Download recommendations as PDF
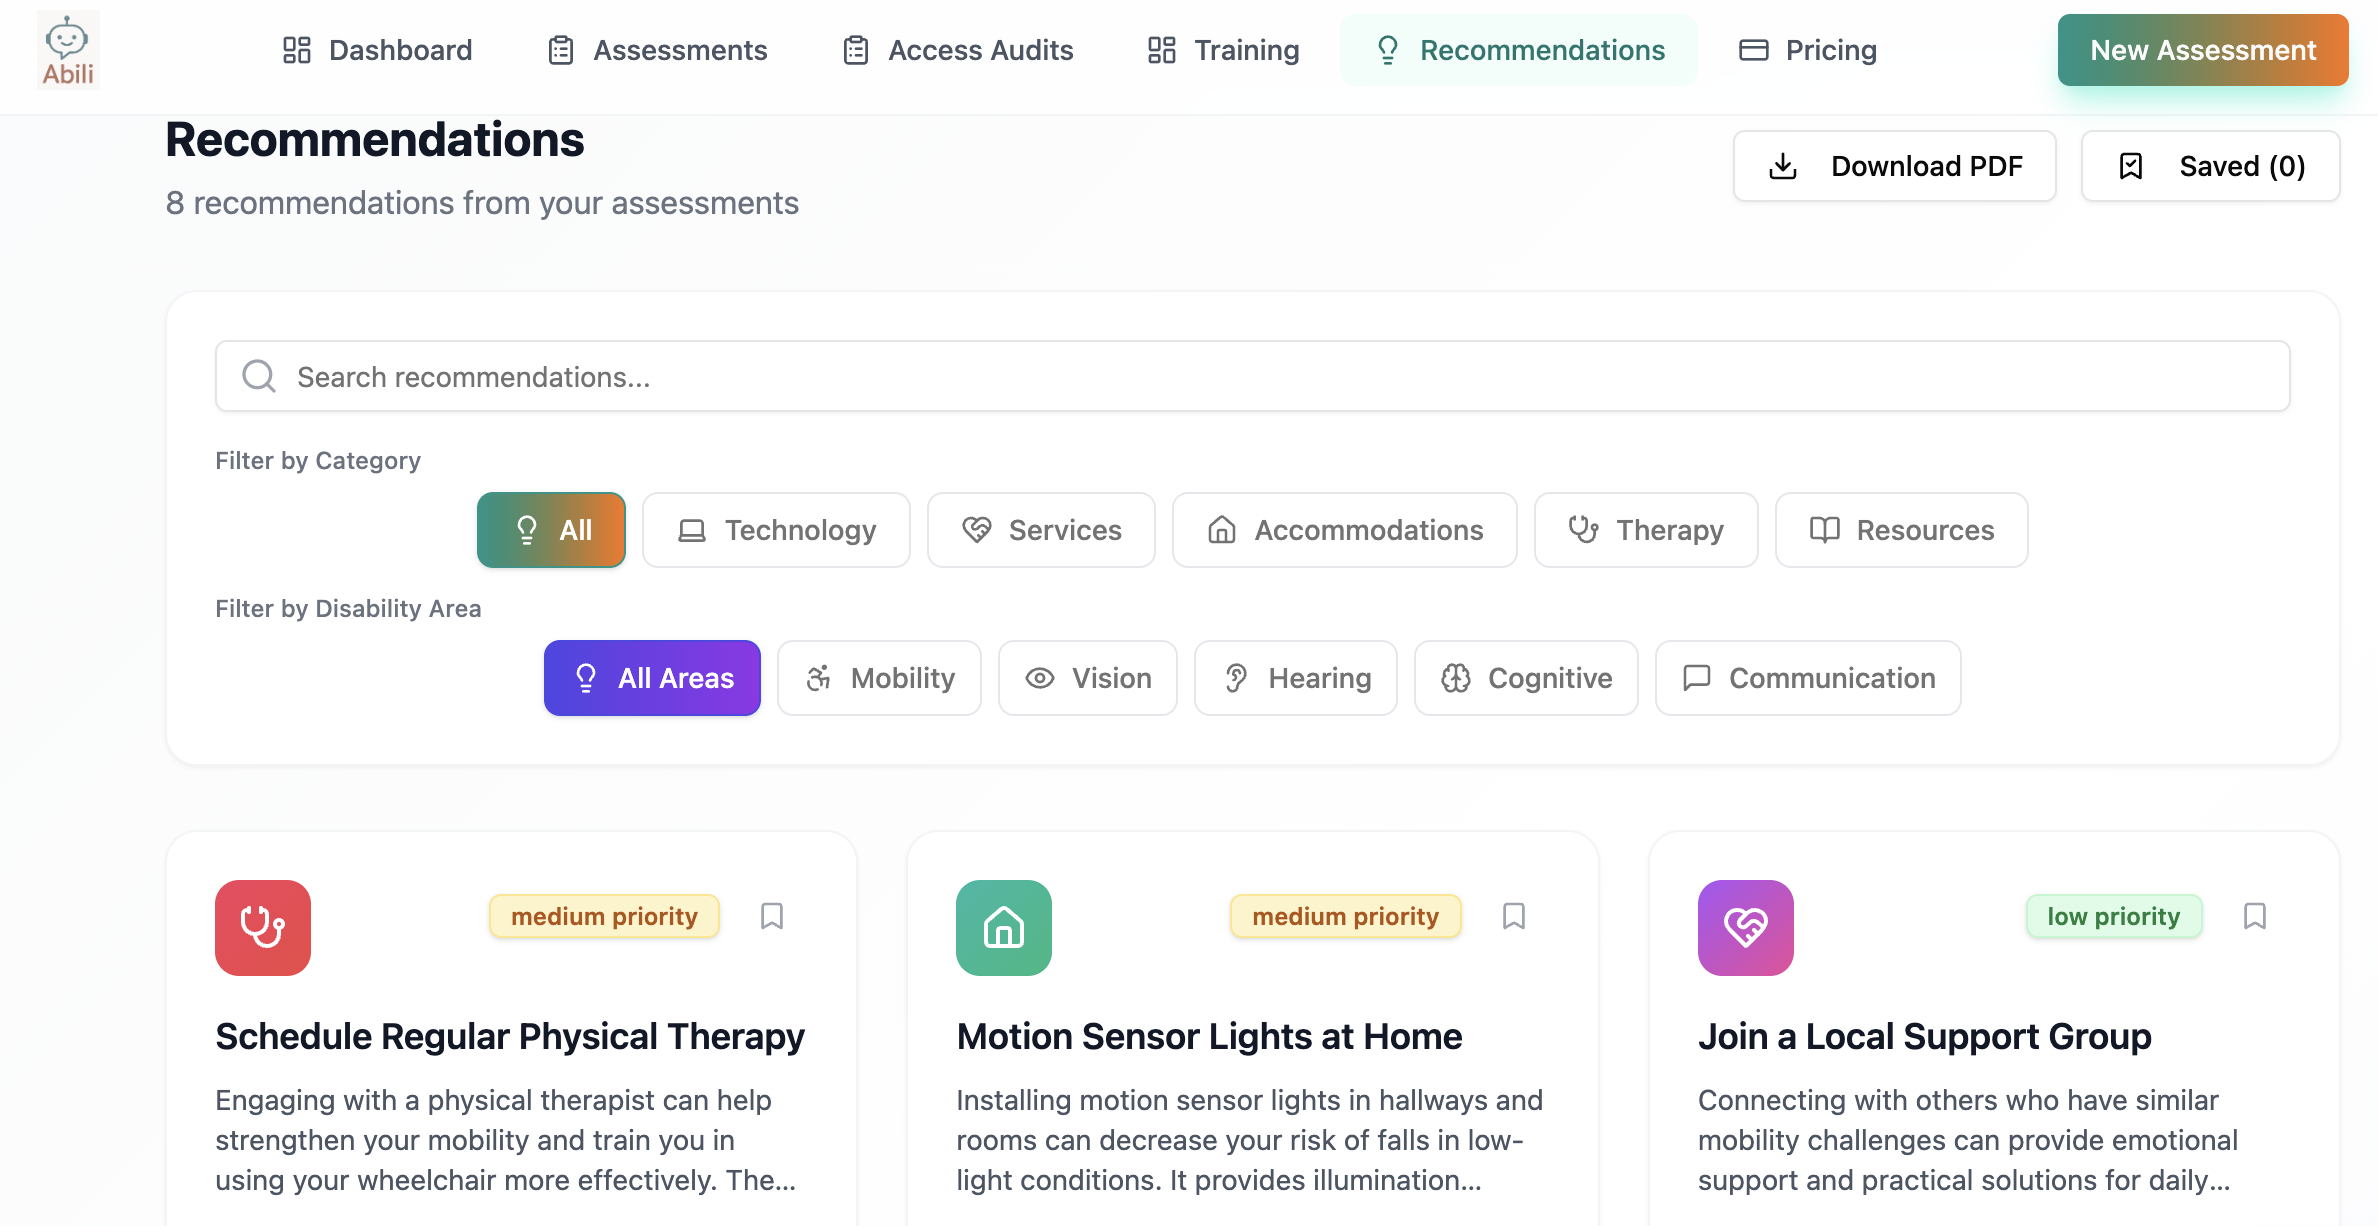Image resolution: width=2378 pixels, height=1226 pixels. pyautogui.click(x=1895, y=166)
